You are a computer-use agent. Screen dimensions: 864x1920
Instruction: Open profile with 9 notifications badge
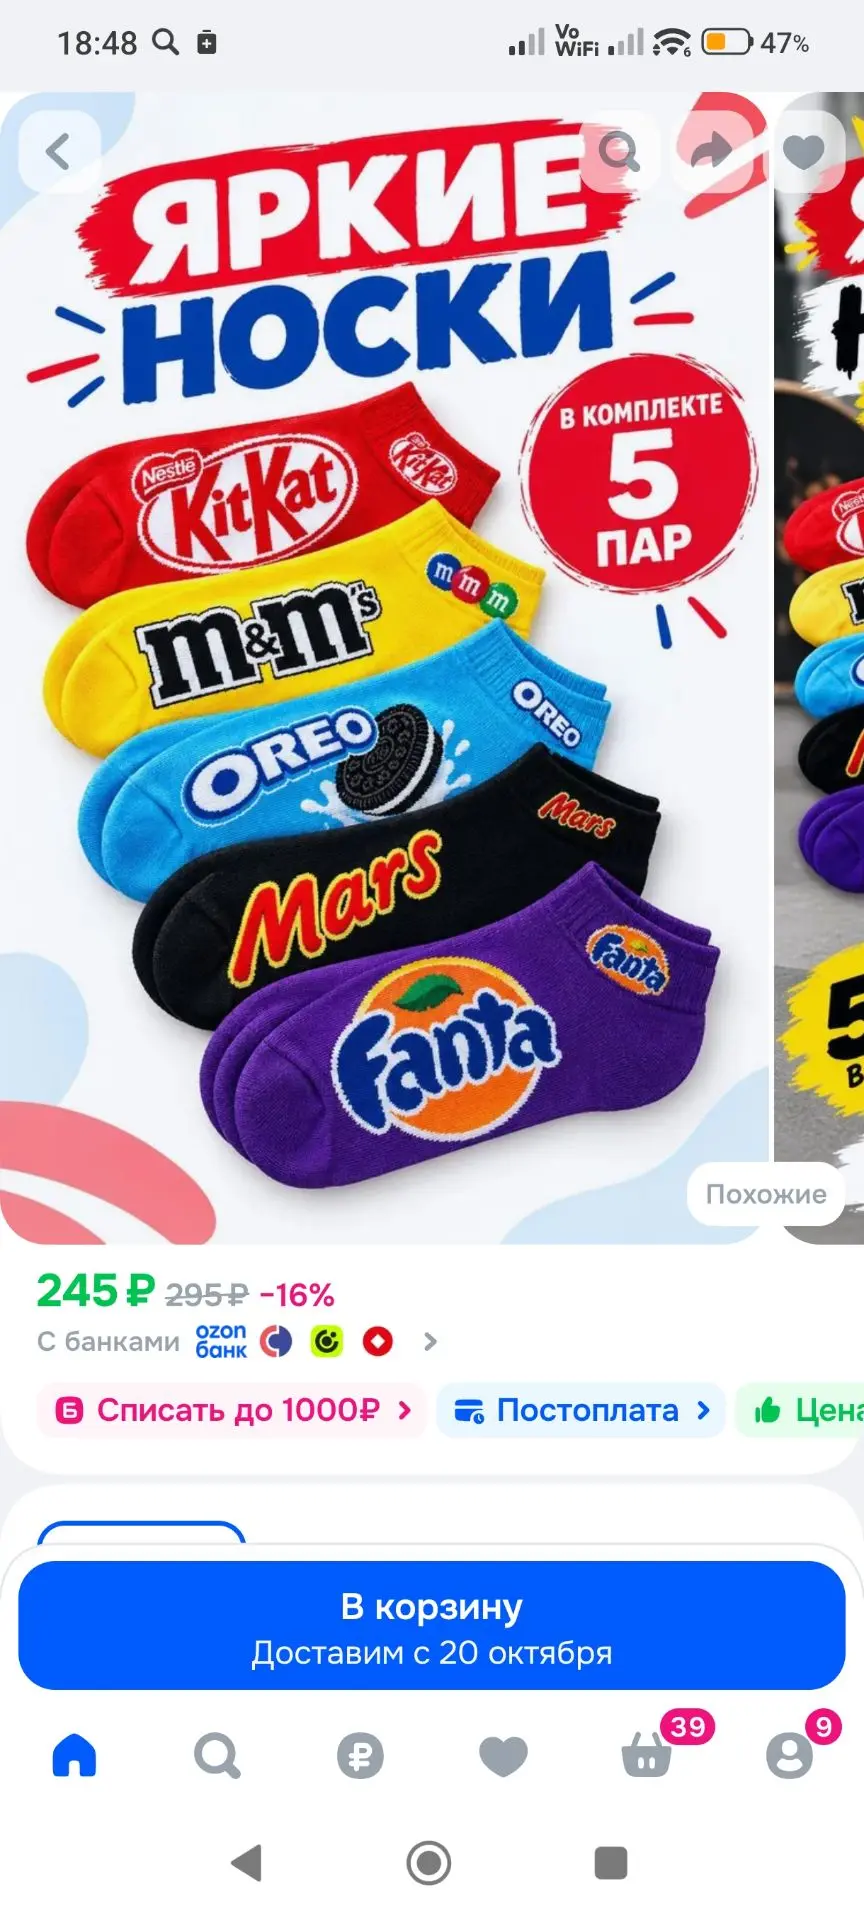click(x=790, y=1755)
